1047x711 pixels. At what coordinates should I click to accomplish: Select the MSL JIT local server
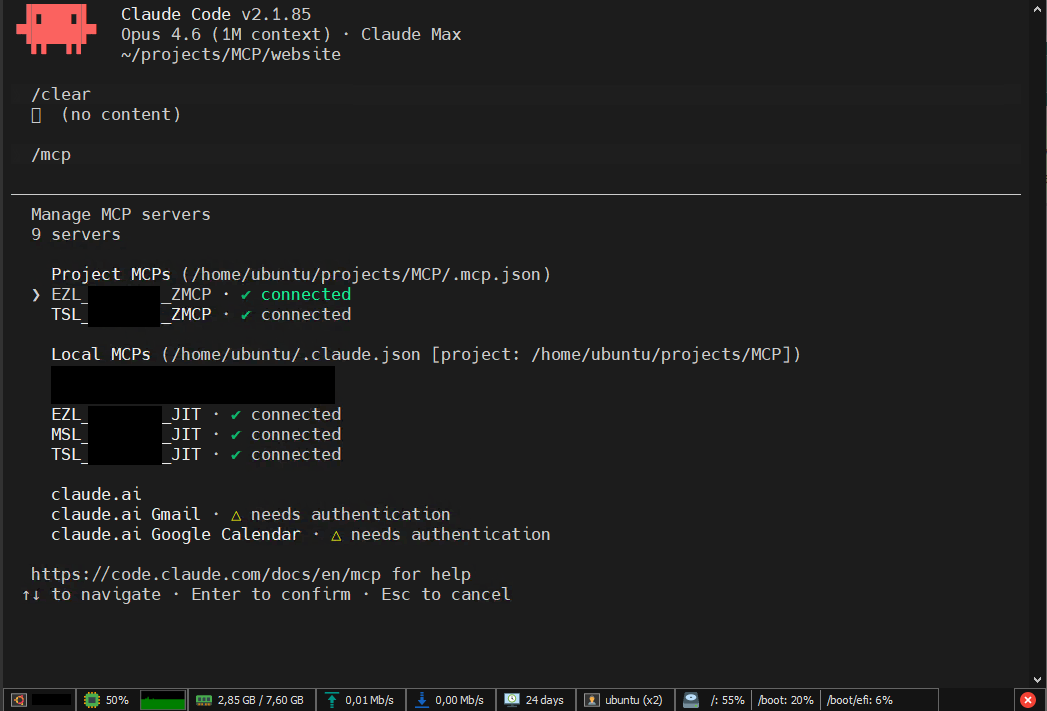(196, 435)
